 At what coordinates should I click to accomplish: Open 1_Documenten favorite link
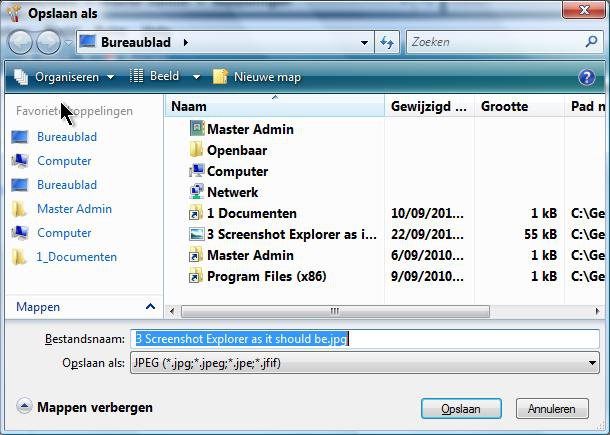click(76, 257)
